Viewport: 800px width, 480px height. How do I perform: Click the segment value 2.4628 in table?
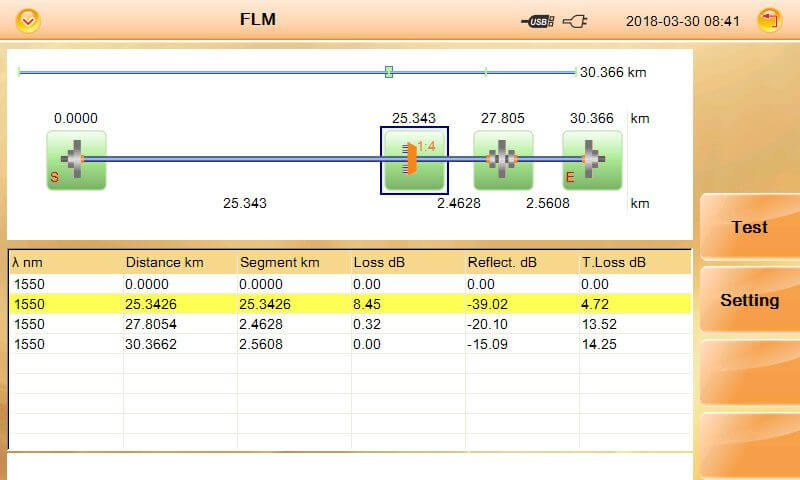pos(261,324)
